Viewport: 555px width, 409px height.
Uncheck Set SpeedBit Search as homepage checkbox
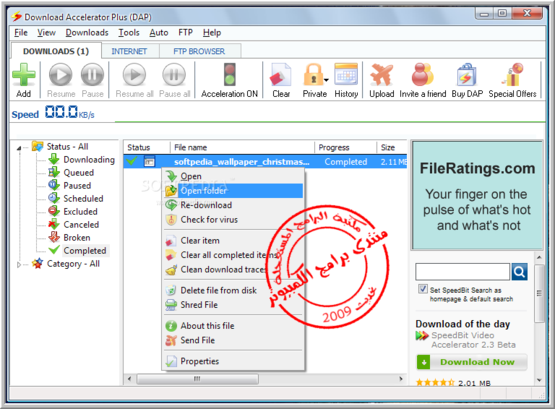click(423, 289)
